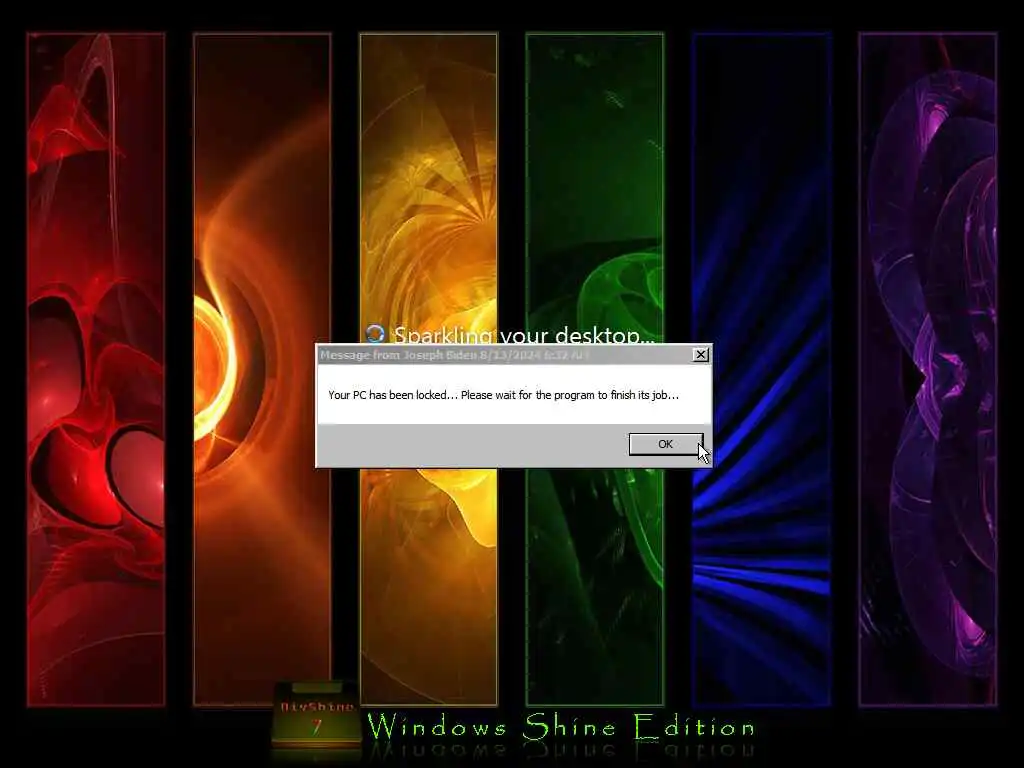Click the BivShine 7 logo box
1024x768 pixels.
tap(317, 716)
